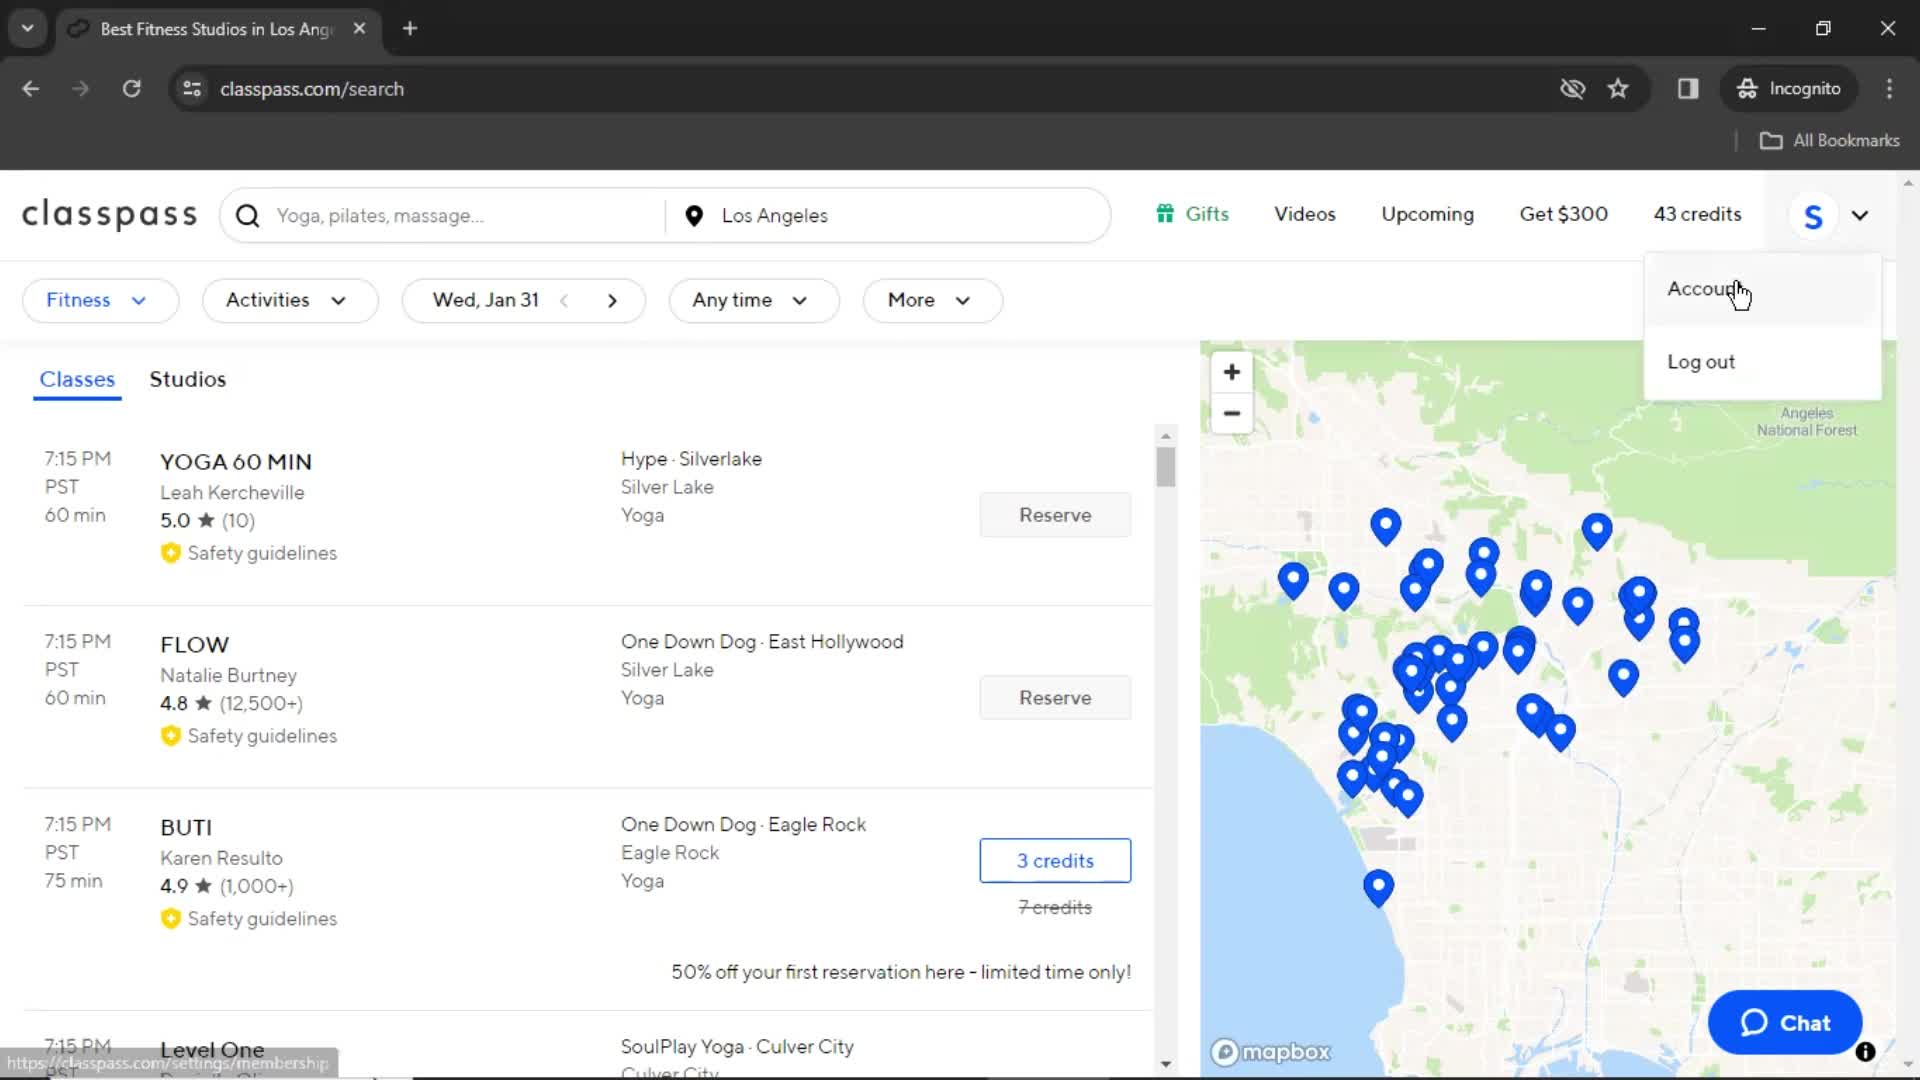Open a new browser tab

410,29
